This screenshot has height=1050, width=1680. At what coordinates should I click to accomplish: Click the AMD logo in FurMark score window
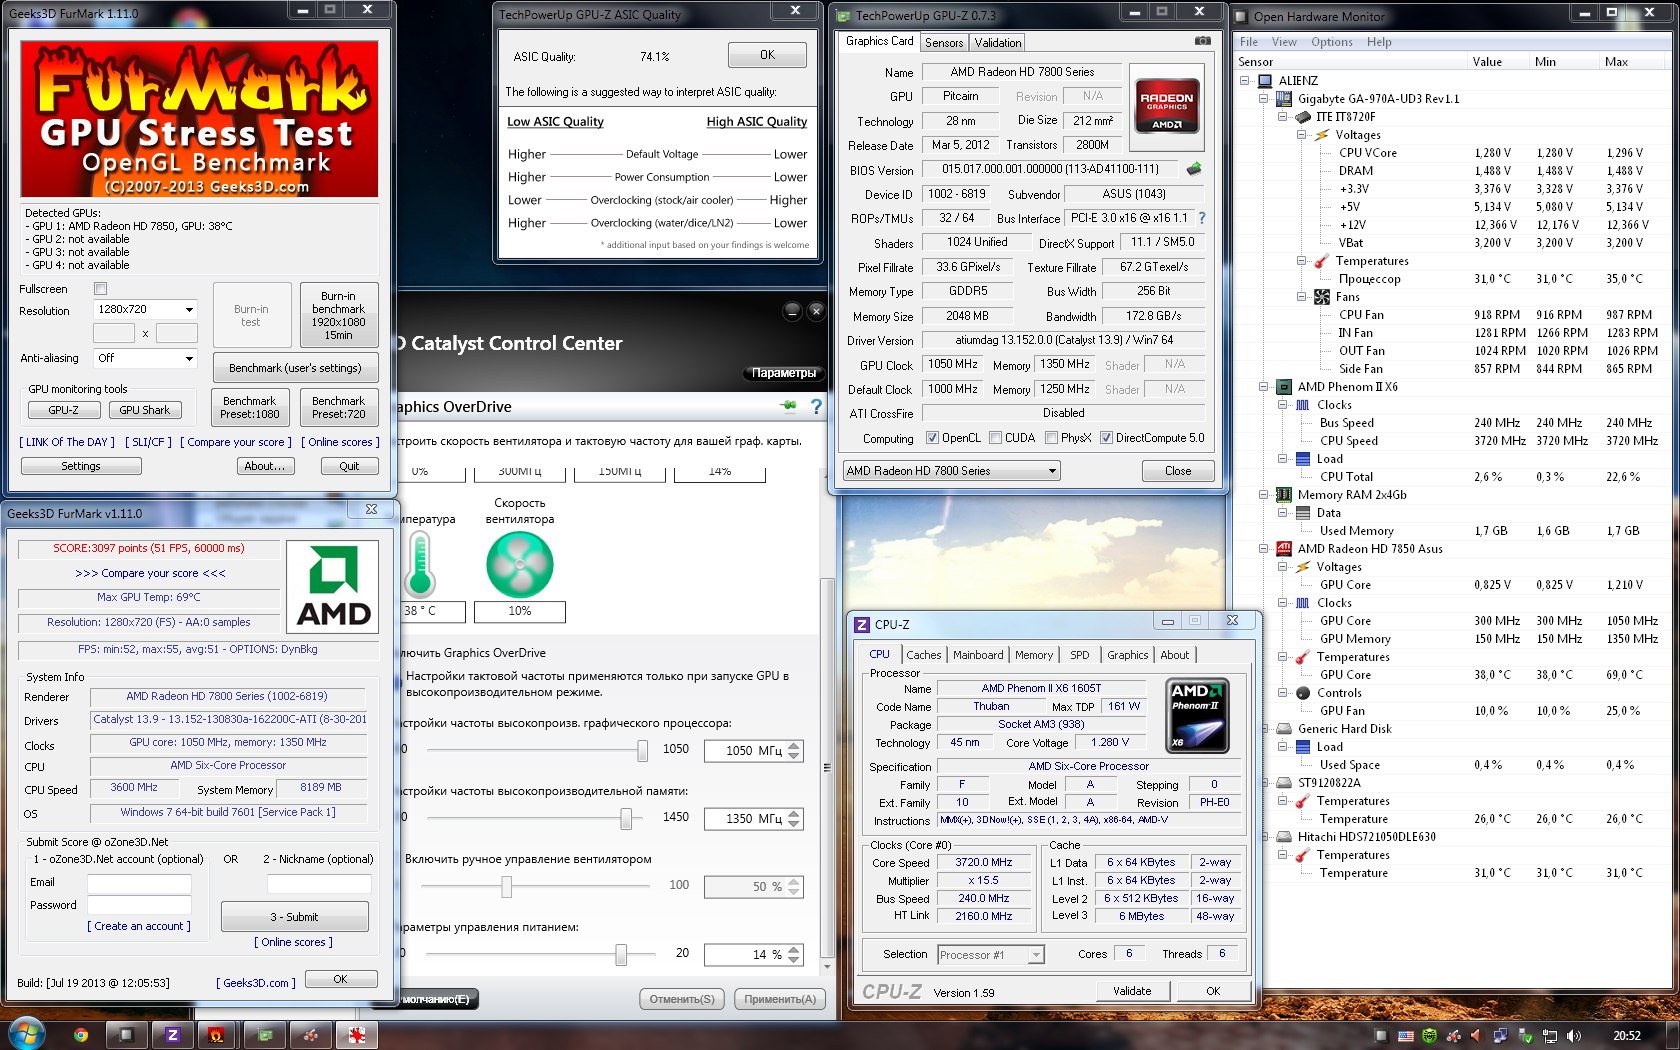tap(333, 587)
